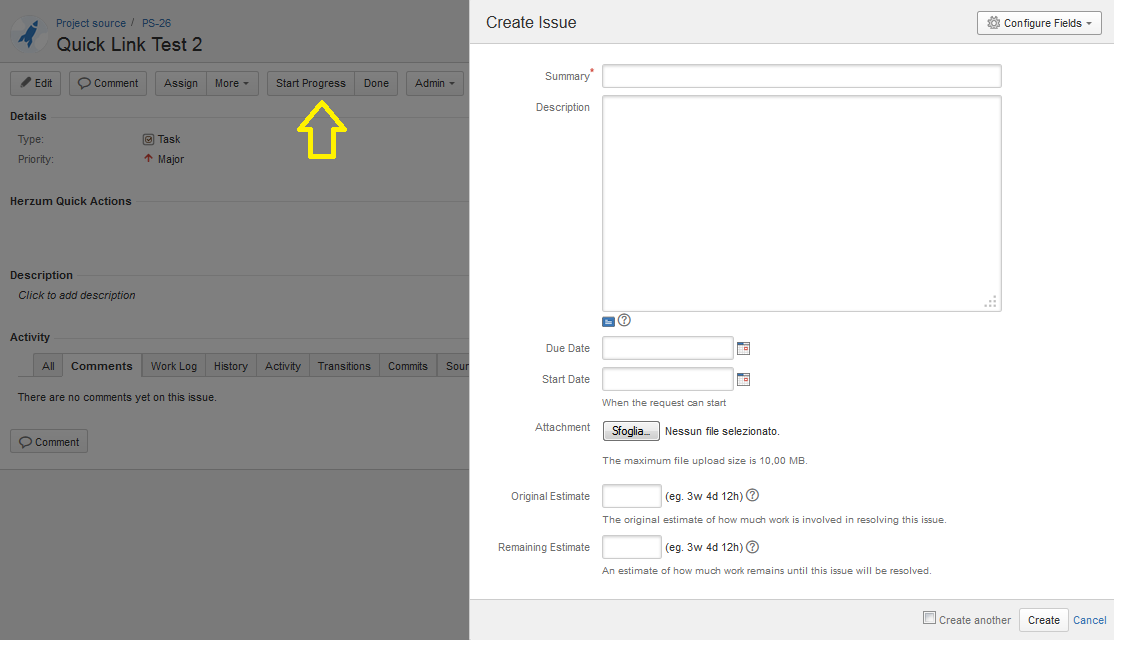Open the Configure Fields dropdown
This screenshot has height=648, width=1123.
point(1038,23)
